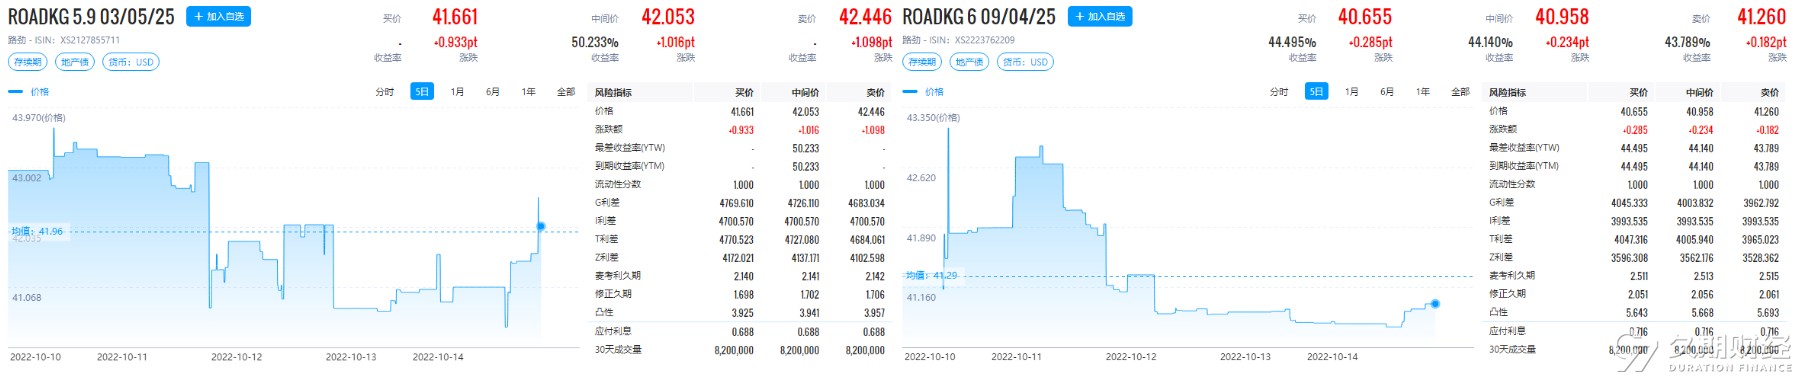Viewport: 1797px width, 377px height.
Task: Click 30天成交量 row label in left table
Action: (618, 350)
